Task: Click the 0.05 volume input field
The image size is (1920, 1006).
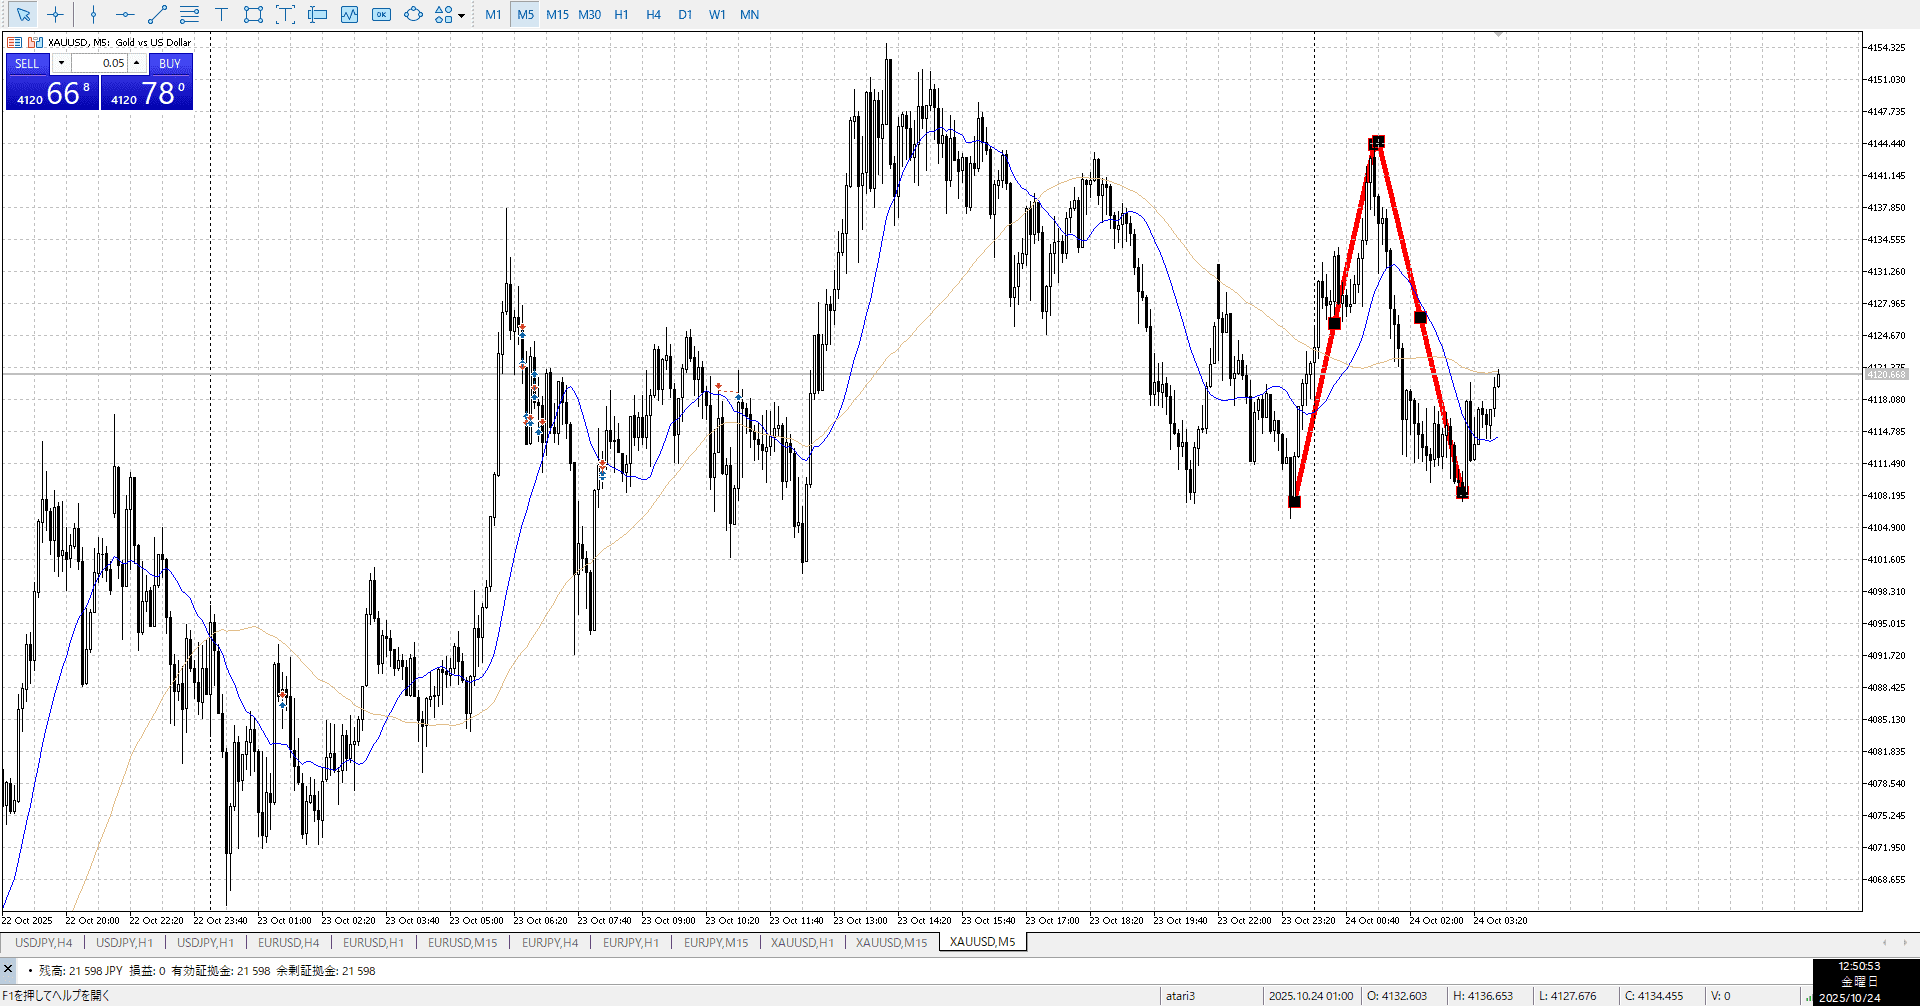Action: [x=100, y=63]
